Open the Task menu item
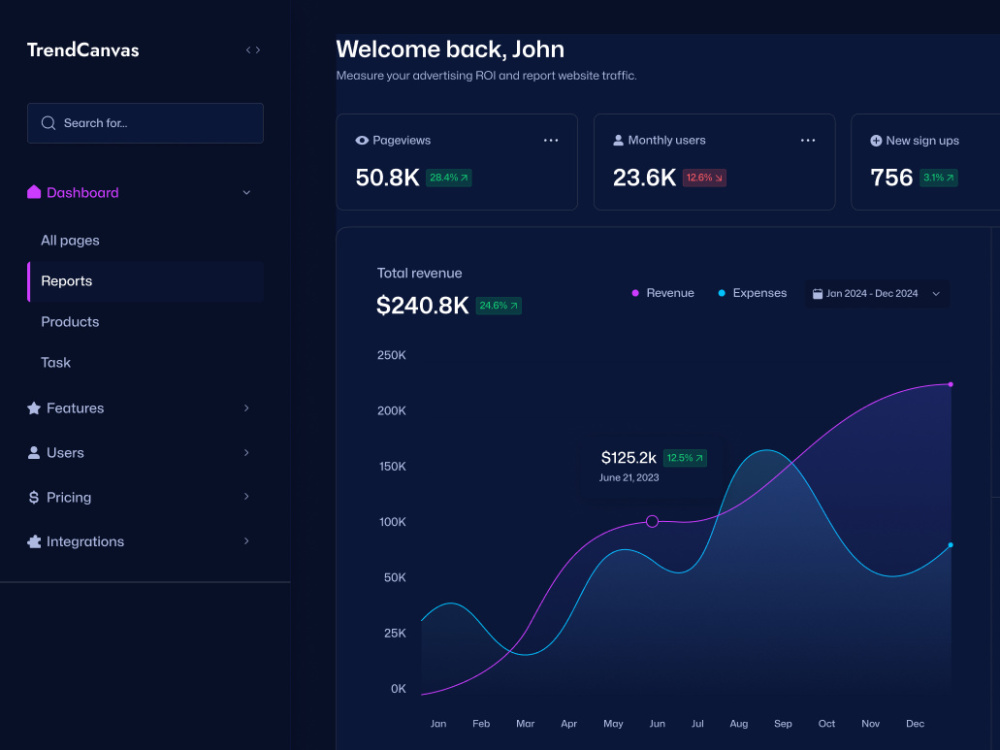Screen dimensions: 1000x750 point(56,363)
